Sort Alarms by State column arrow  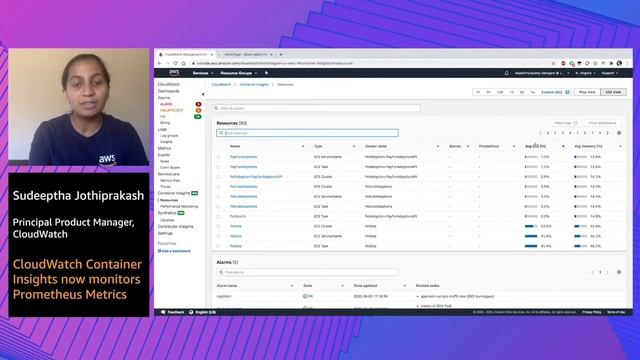pos(342,286)
